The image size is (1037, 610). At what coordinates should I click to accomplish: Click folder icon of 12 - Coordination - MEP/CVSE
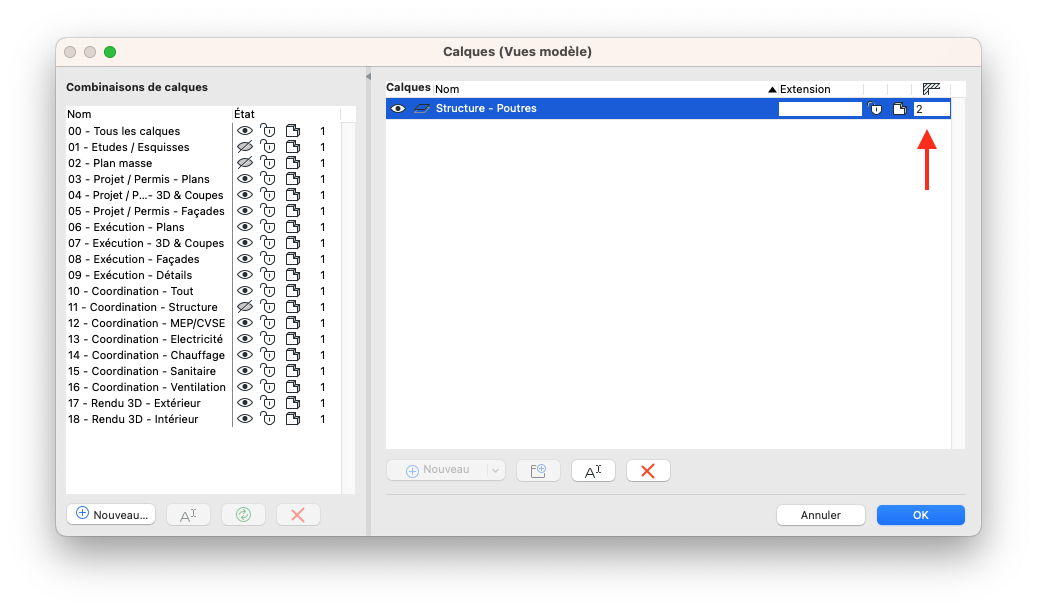coord(292,323)
